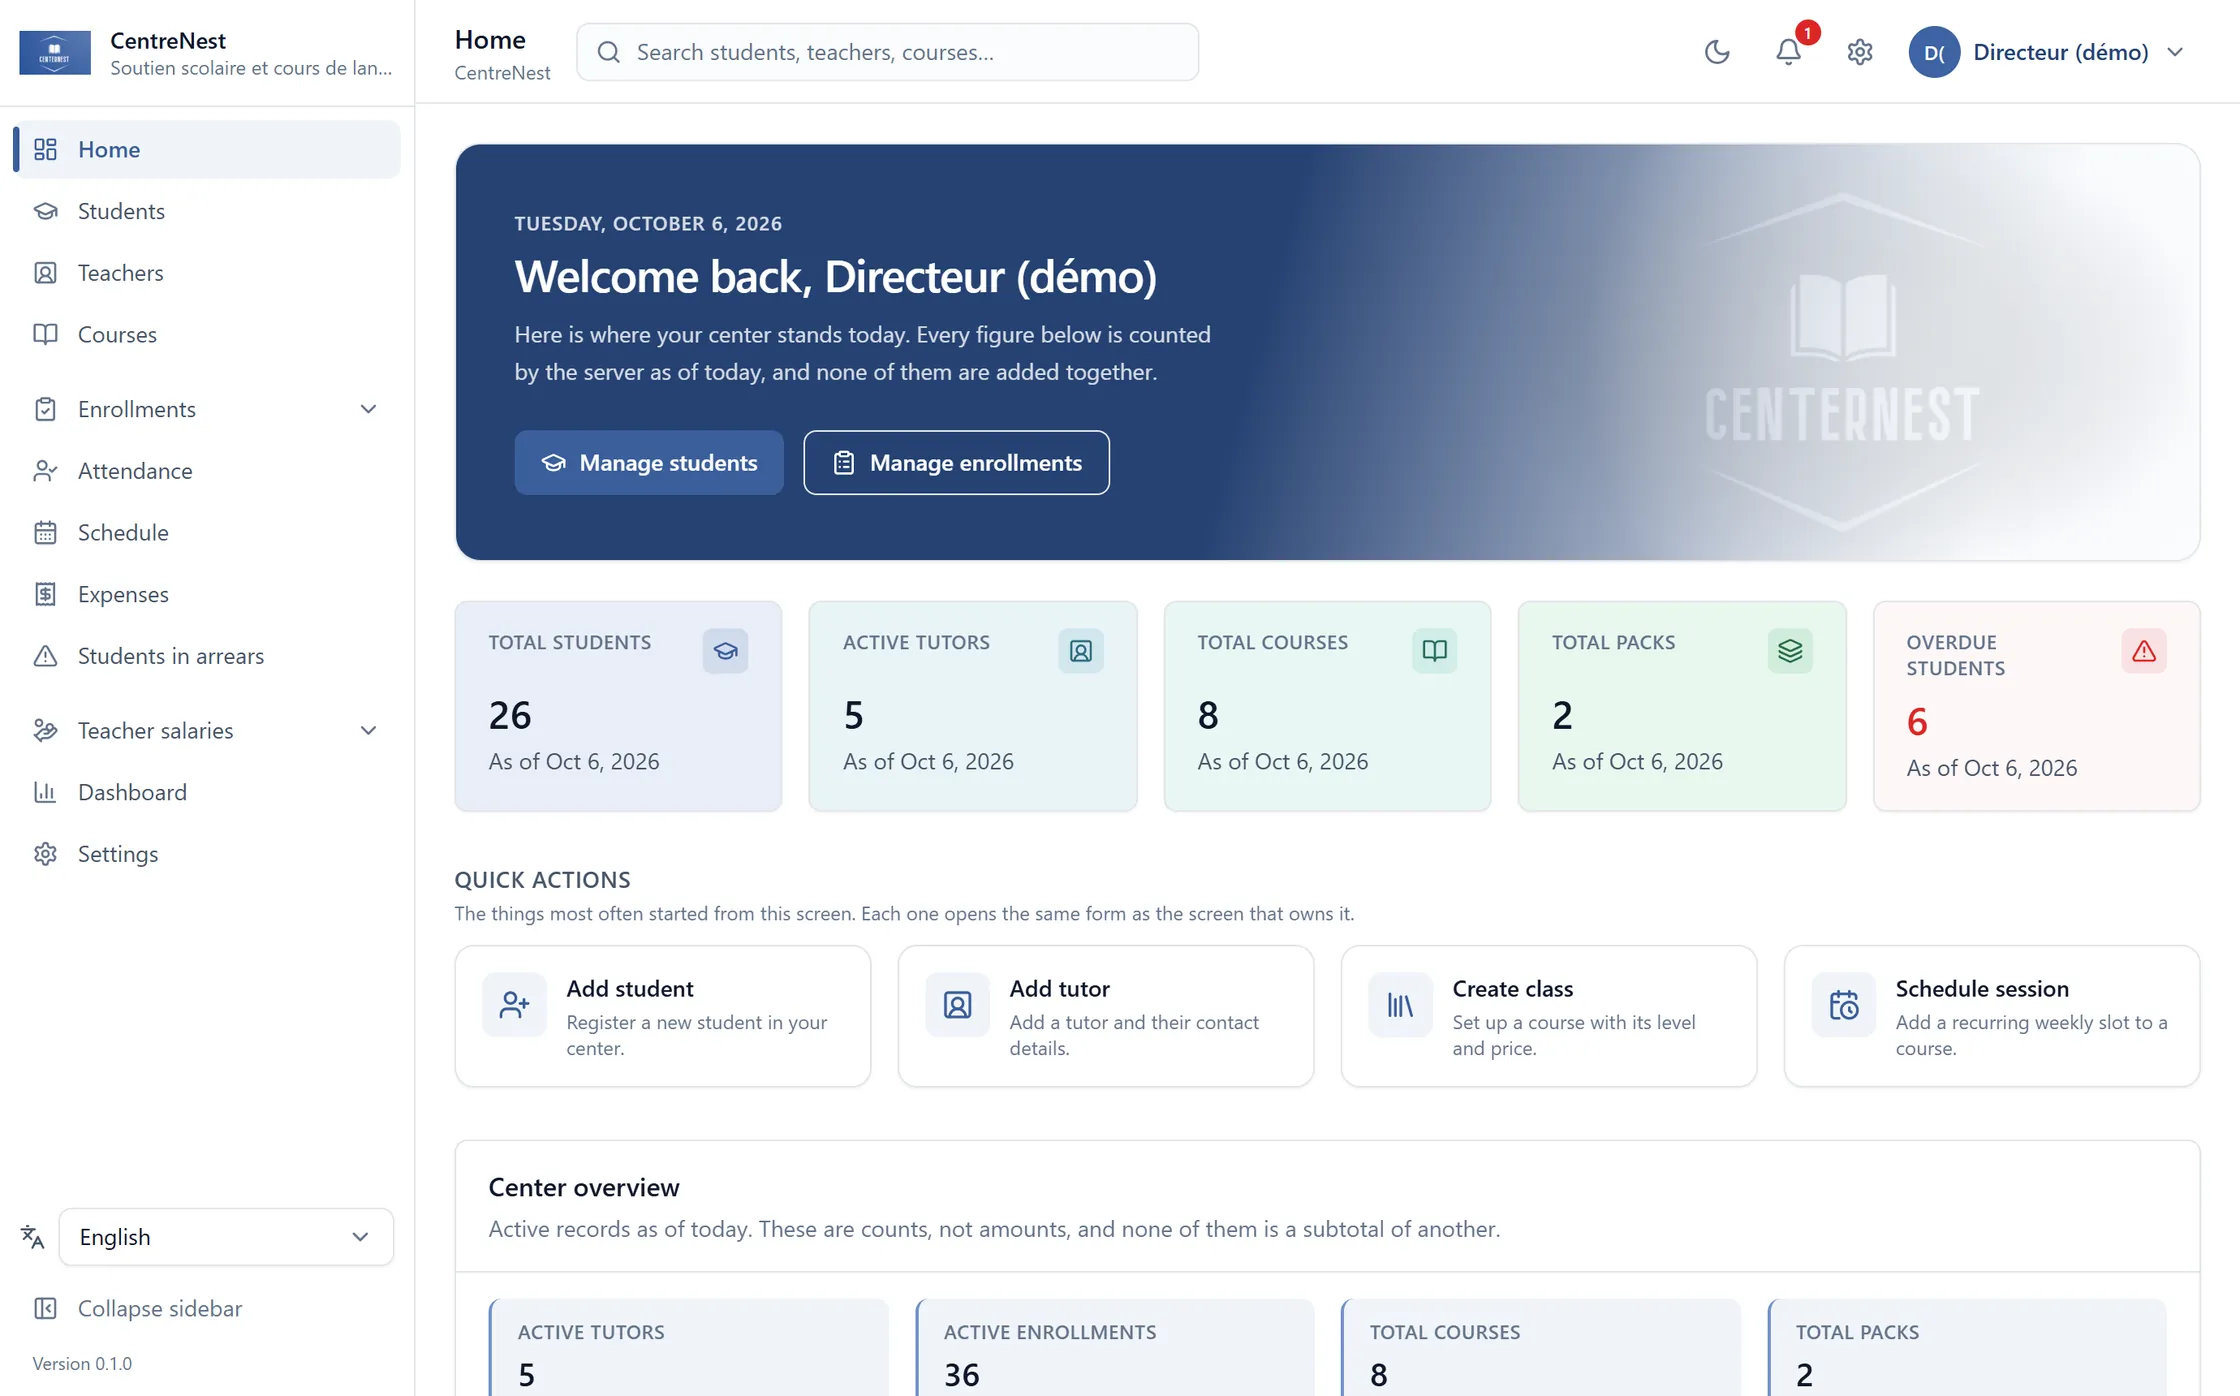
Task: Select Schedule in sidebar
Action: tap(207, 533)
